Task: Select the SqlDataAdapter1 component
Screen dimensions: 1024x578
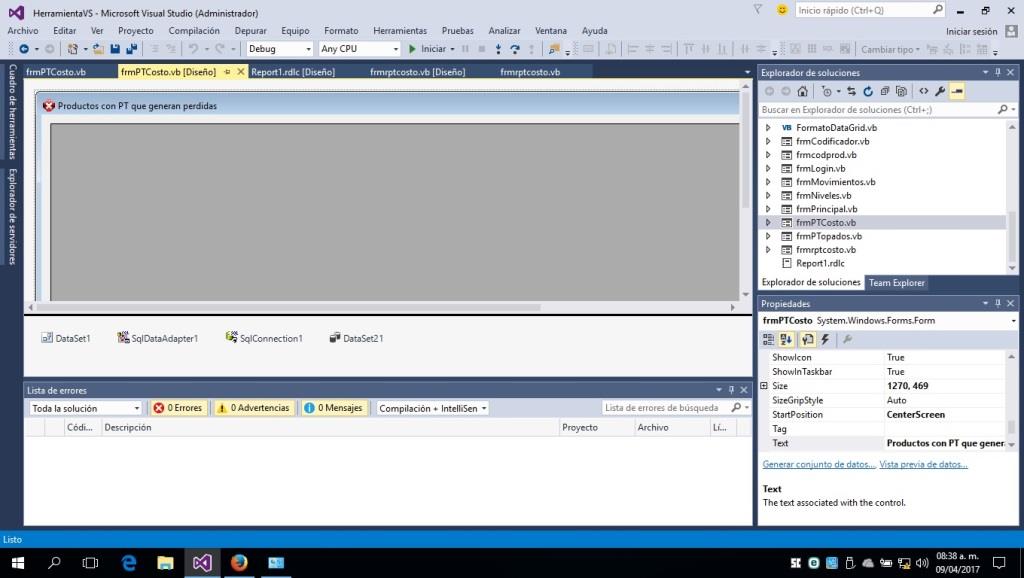Action: click(157, 338)
